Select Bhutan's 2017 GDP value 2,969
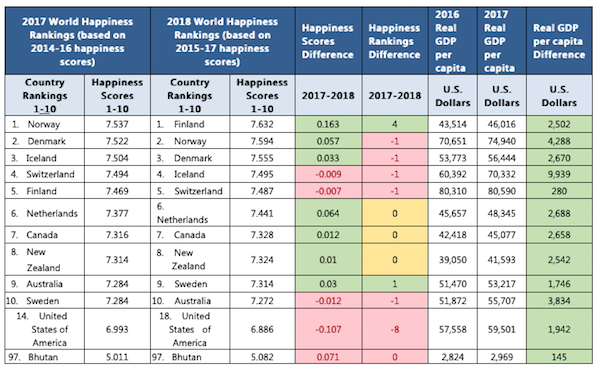Viewport: 600px width, 372px height. click(x=502, y=357)
